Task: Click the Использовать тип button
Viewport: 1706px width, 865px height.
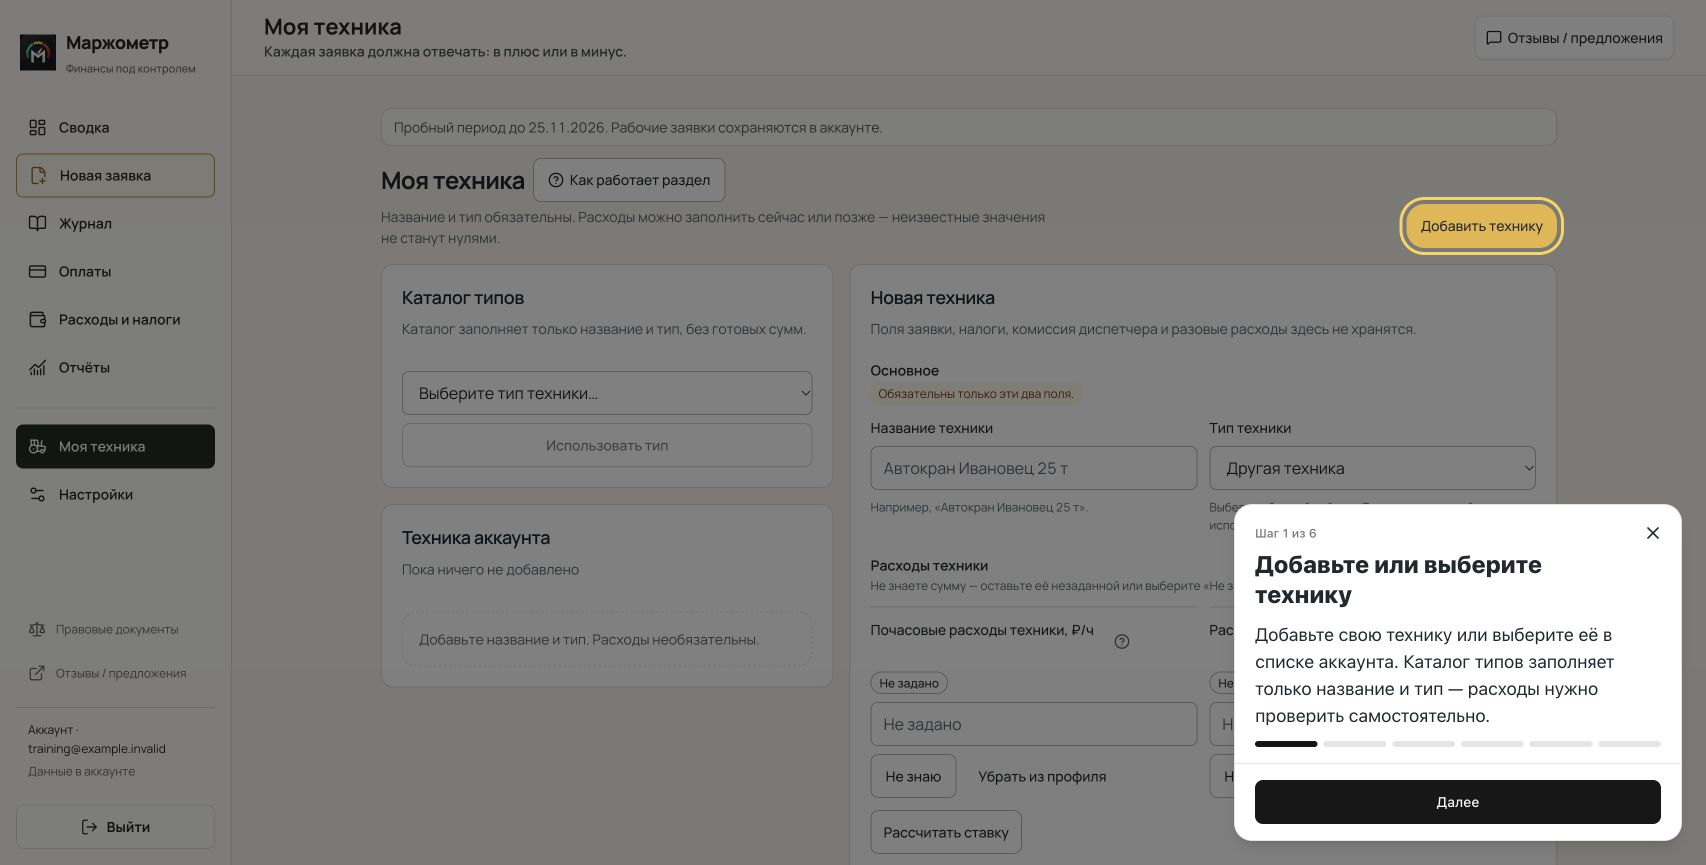Action: pyautogui.click(x=607, y=445)
